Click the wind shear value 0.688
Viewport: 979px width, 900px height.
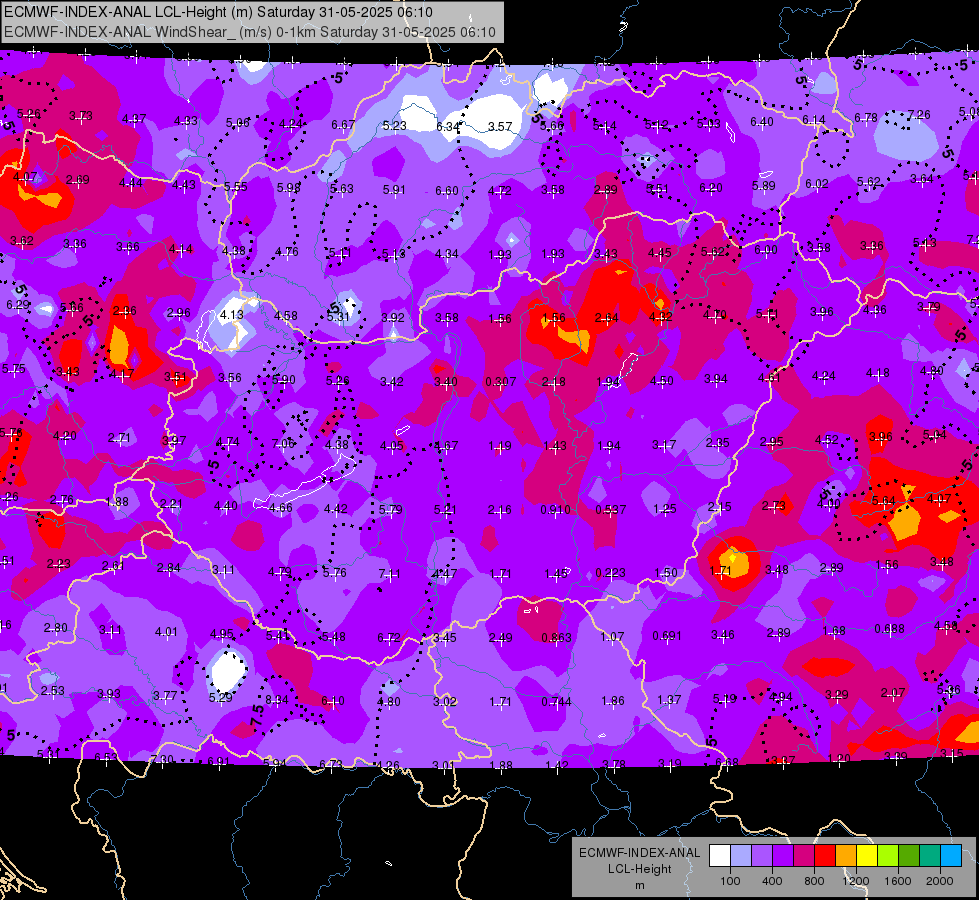pos(889,628)
